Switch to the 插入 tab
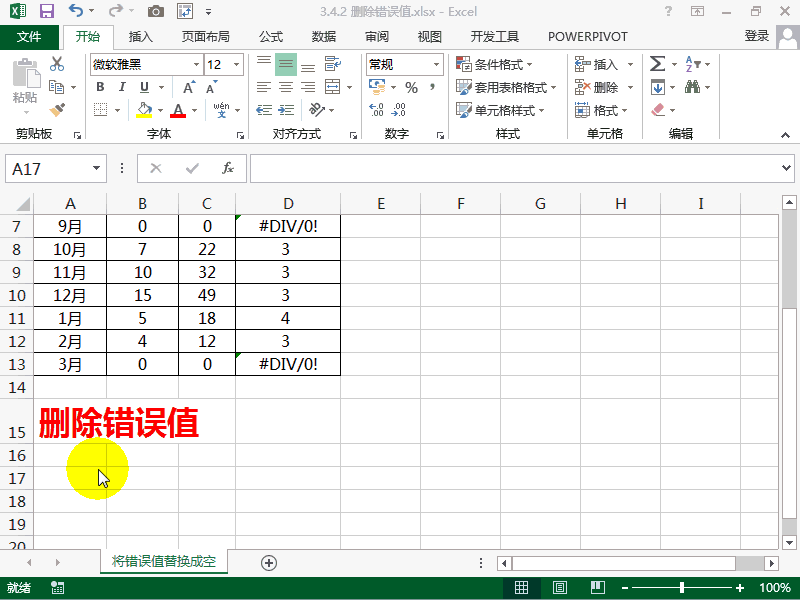 tap(140, 37)
